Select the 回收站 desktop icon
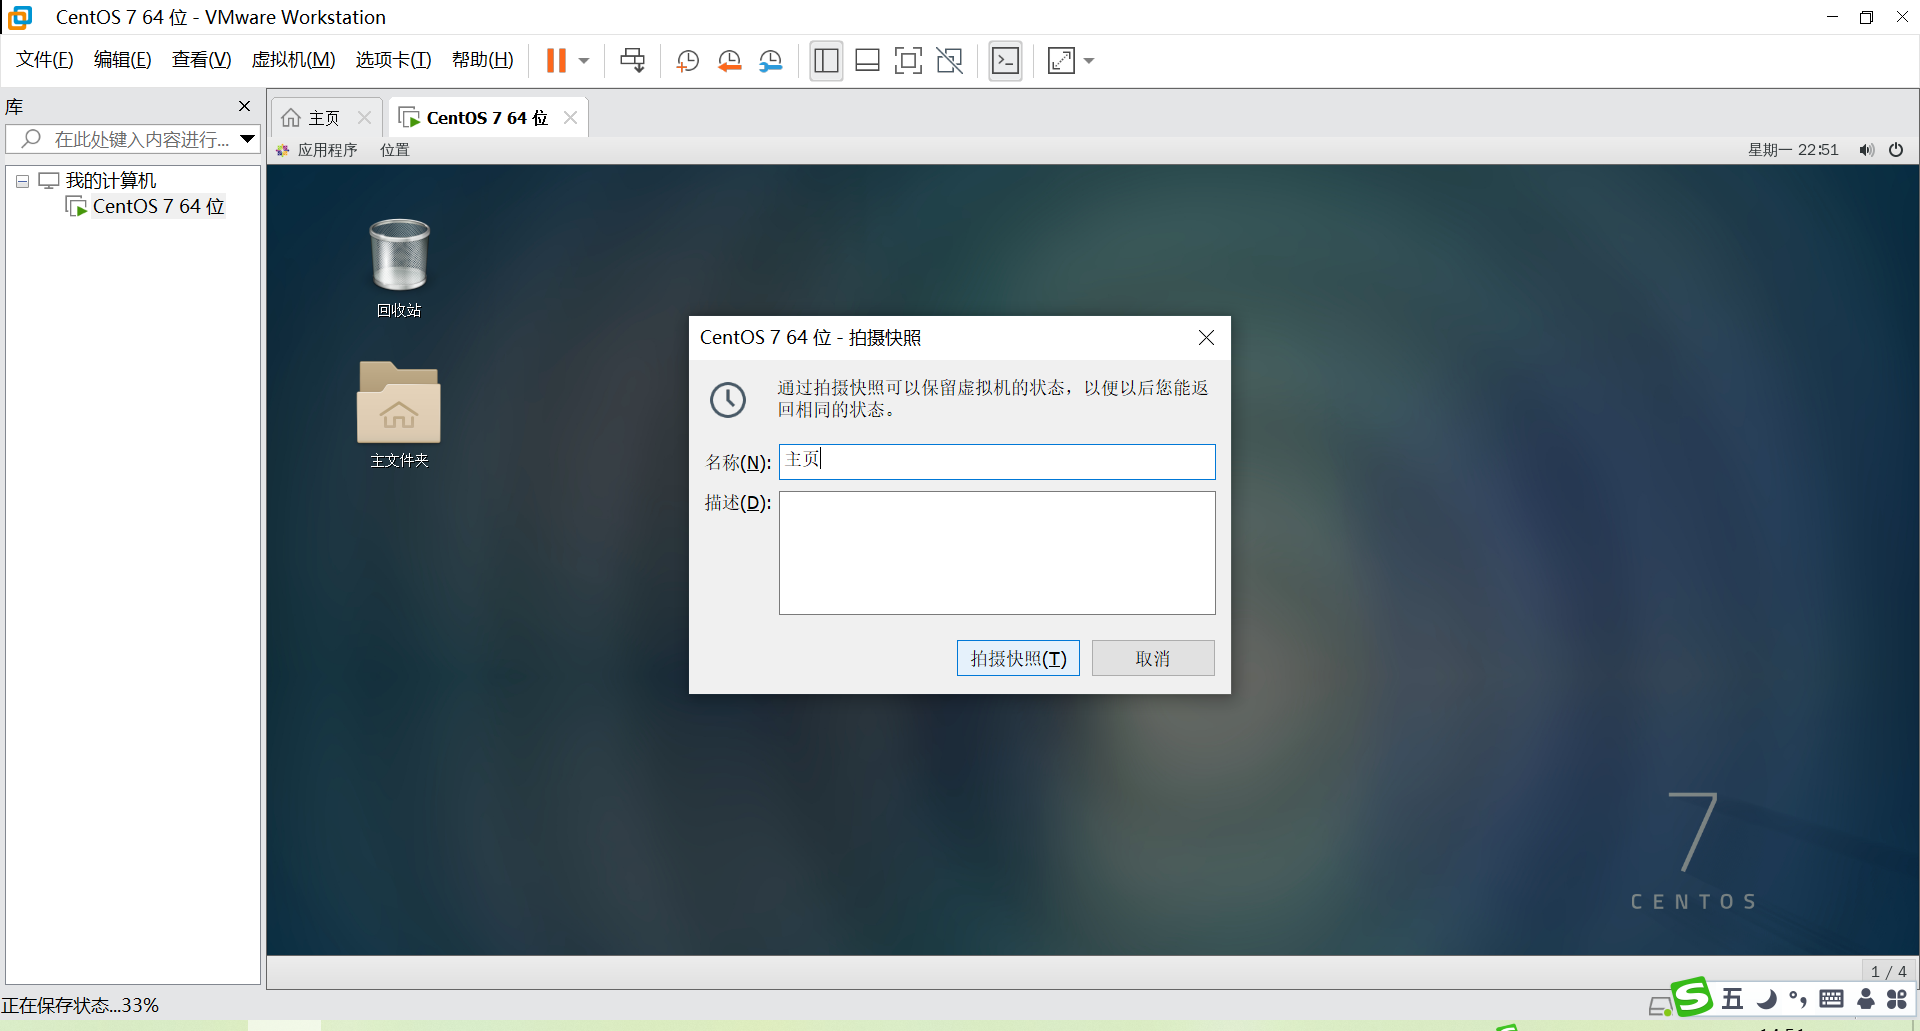Viewport: 1920px width, 1031px height. coord(399,268)
